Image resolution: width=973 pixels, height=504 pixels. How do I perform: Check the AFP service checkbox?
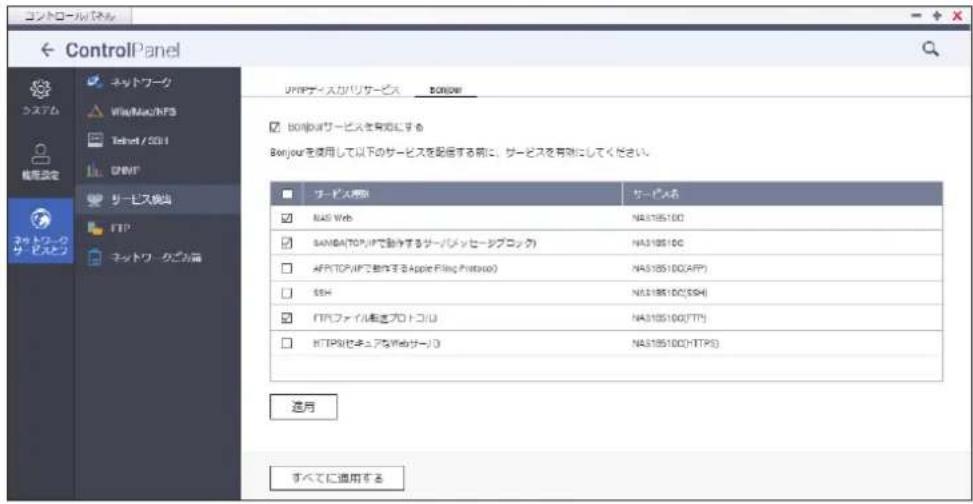pyautogui.click(x=286, y=268)
